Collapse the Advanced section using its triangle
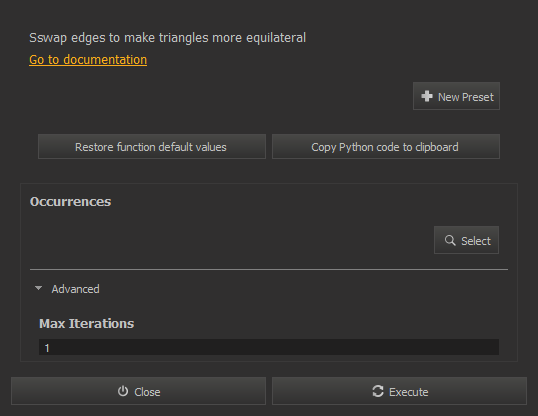 (x=38, y=288)
